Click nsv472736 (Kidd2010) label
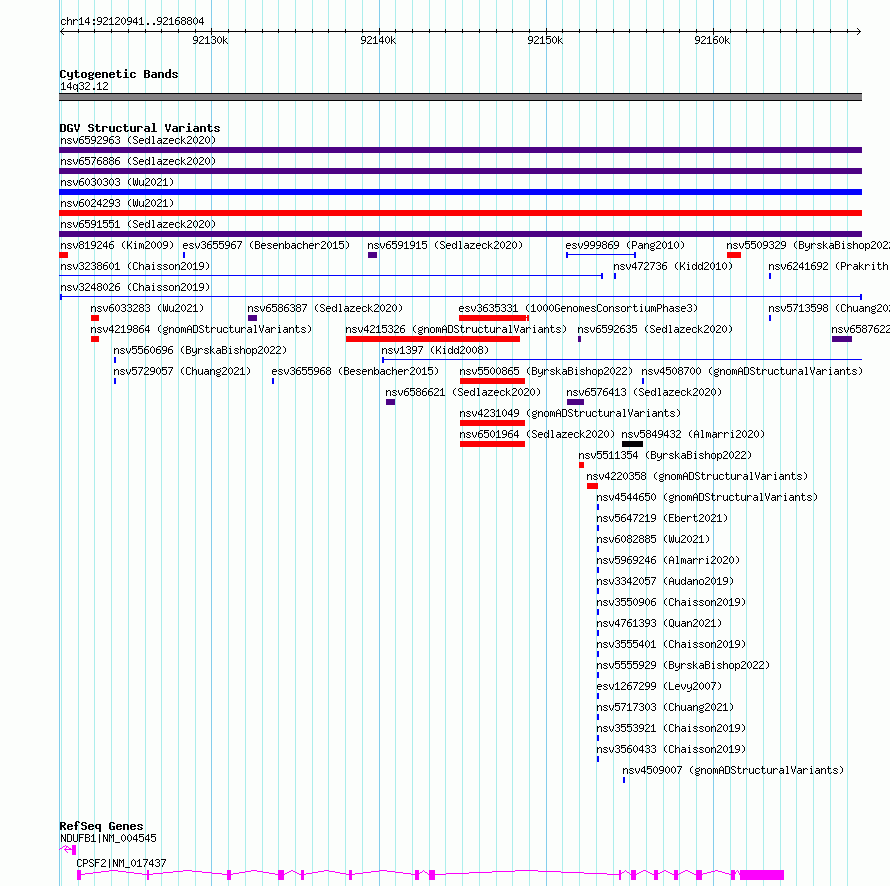Viewport: 890px width, 886px height. [673, 266]
